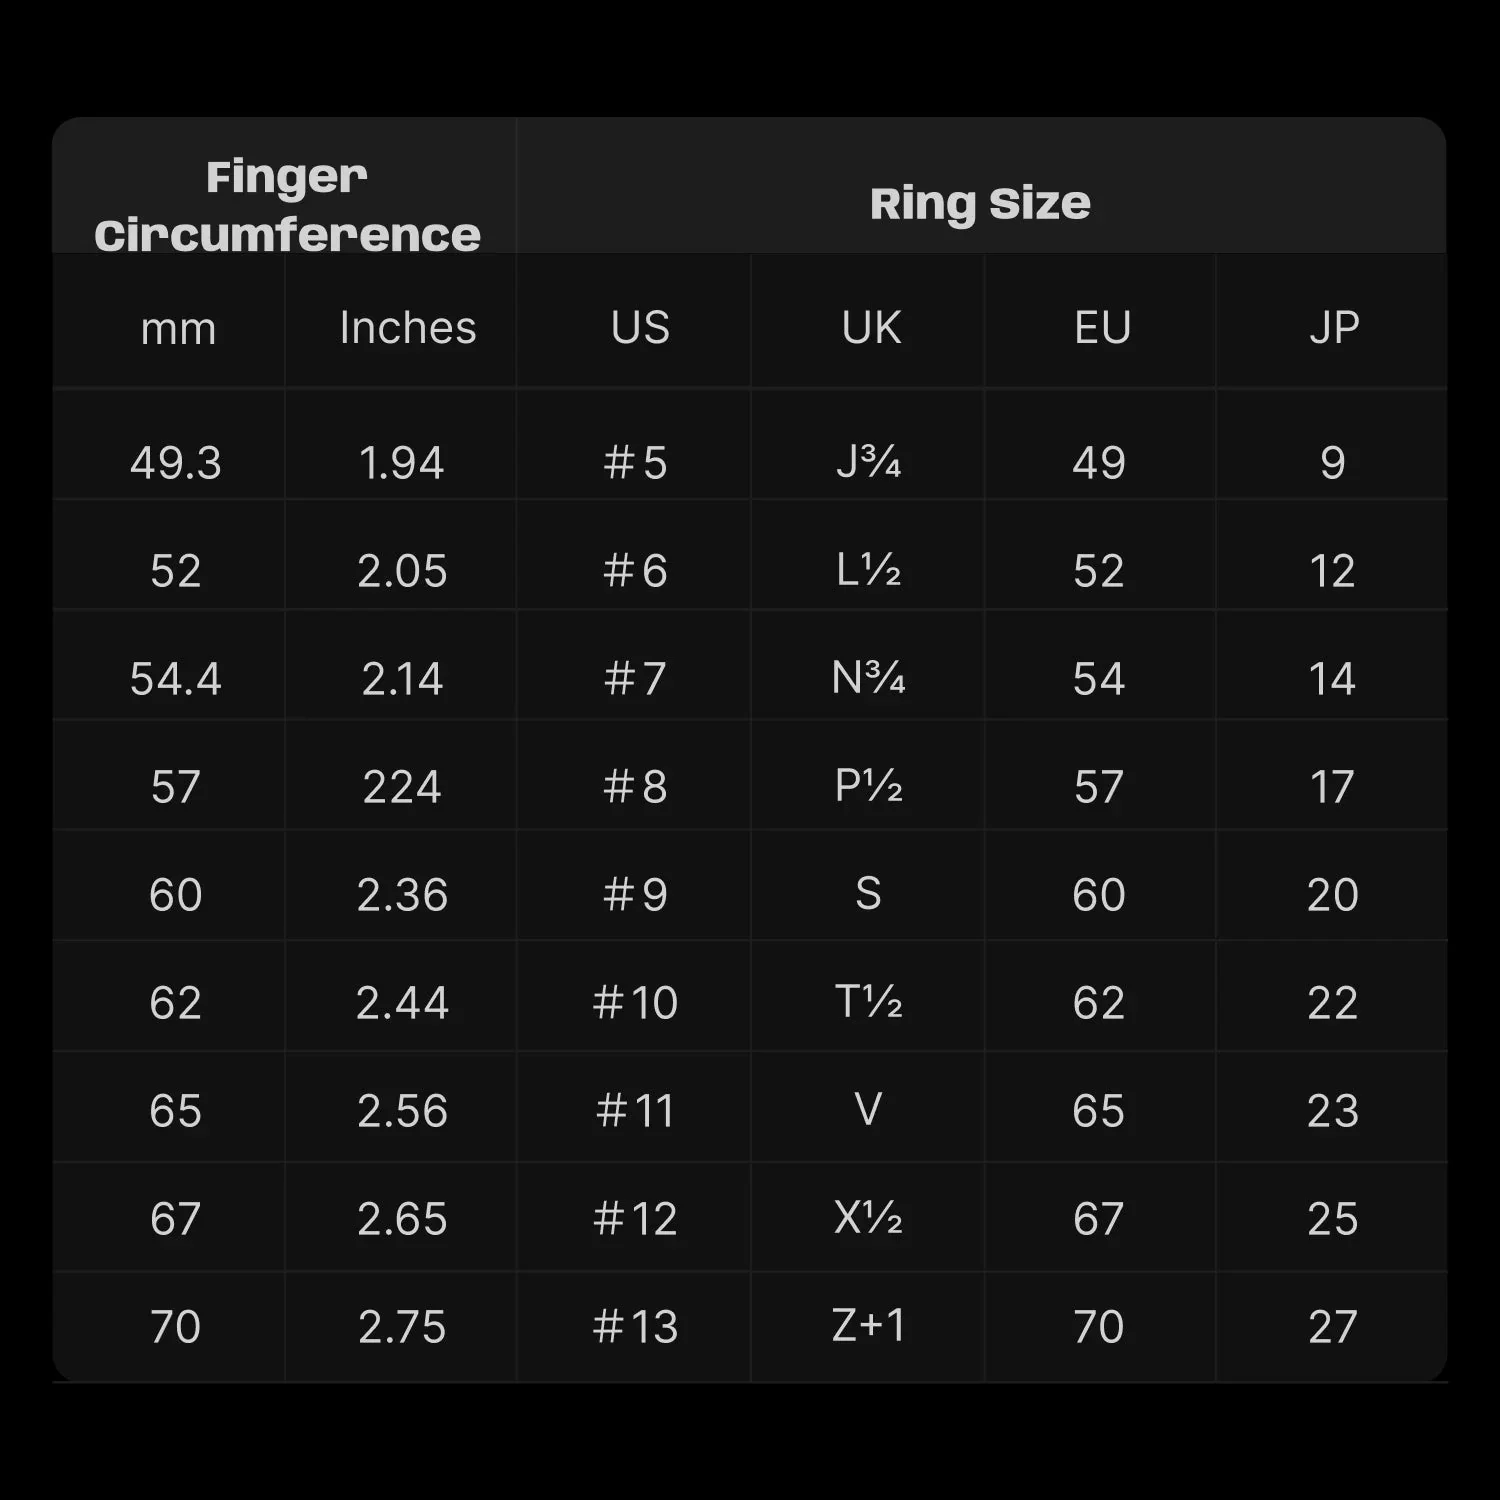Click the 49.3 mm cell

176,463
